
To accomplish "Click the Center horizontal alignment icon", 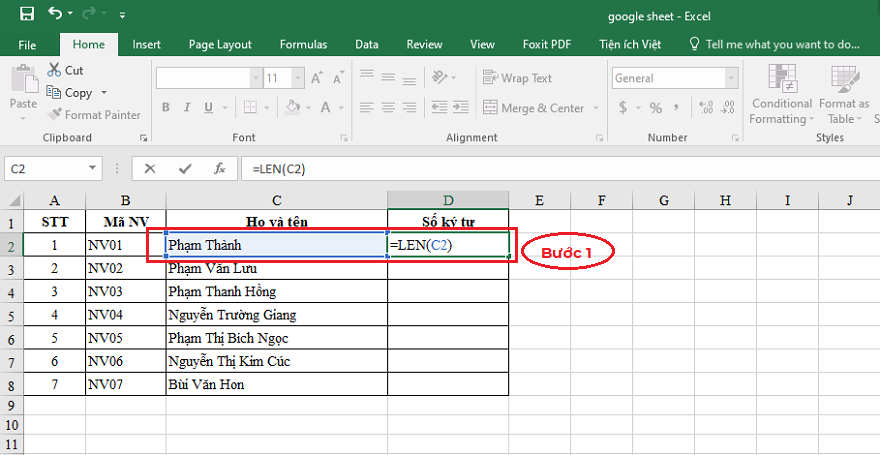I will (388, 107).
